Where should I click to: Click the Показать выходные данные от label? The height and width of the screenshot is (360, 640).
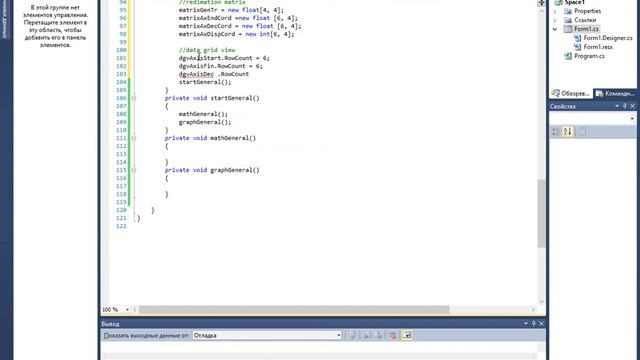click(x=146, y=336)
